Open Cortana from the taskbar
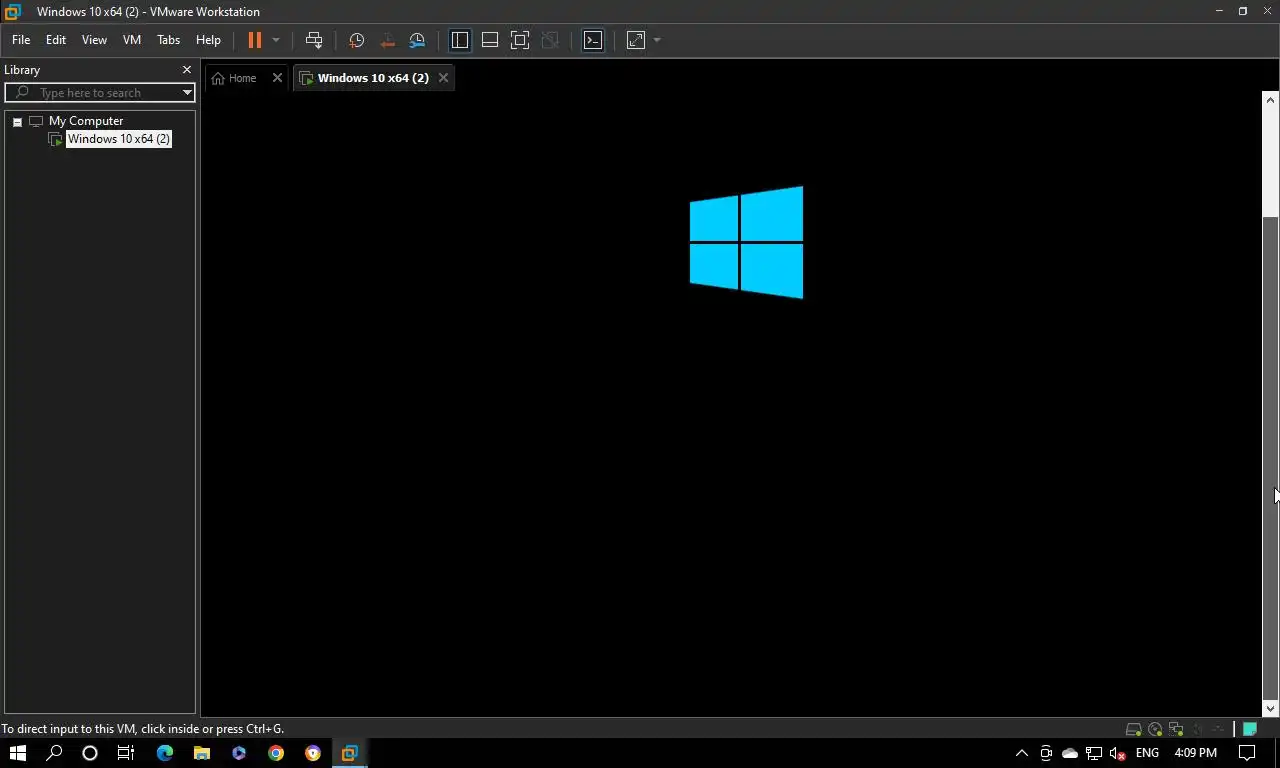Screen dimensions: 1280x768 point(90,753)
